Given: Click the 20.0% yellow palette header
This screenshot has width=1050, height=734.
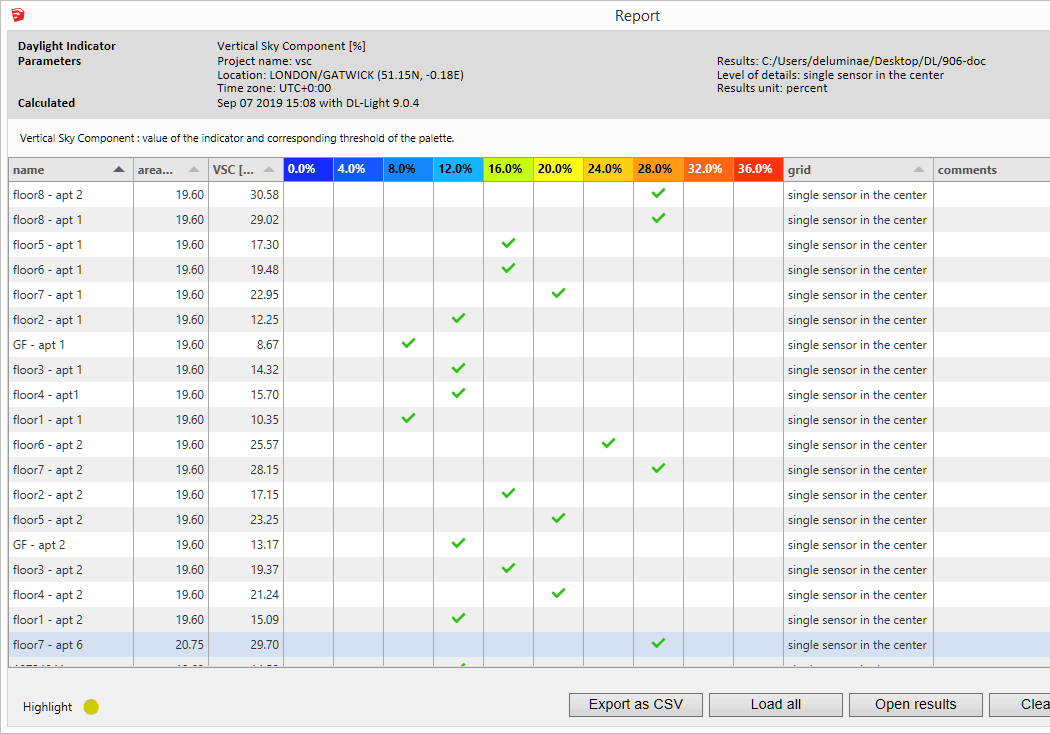Looking at the screenshot, I should [x=558, y=169].
